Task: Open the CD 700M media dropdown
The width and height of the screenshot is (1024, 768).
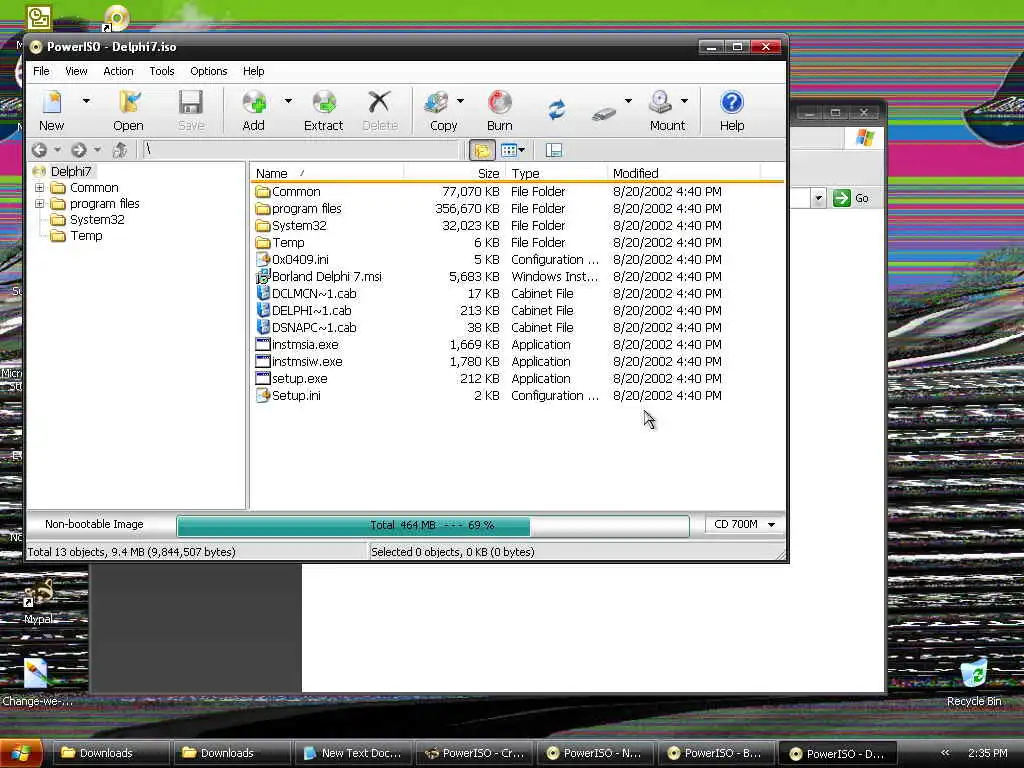Action: click(x=744, y=524)
